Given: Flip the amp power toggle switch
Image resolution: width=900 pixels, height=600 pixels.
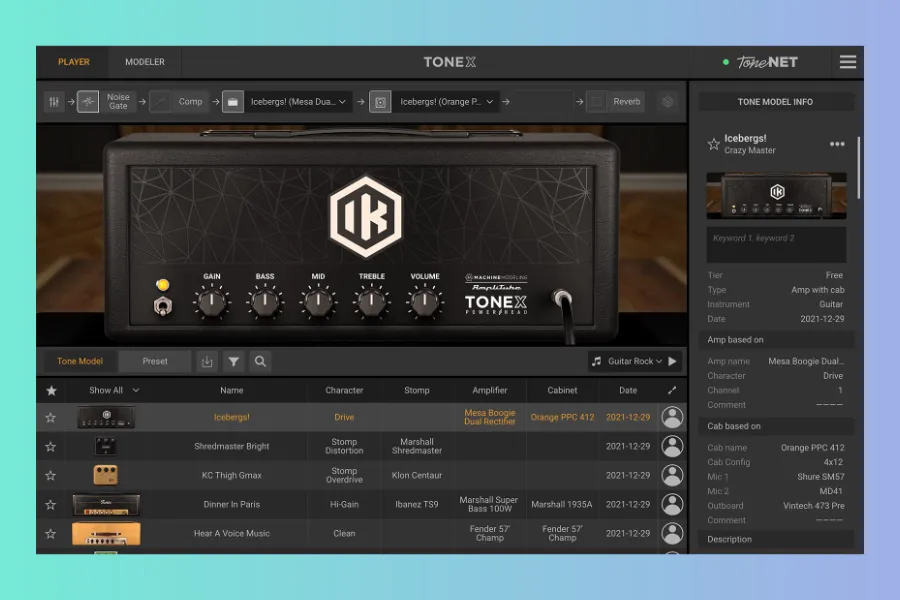Looking at the screenshot, I should point(162,305).
